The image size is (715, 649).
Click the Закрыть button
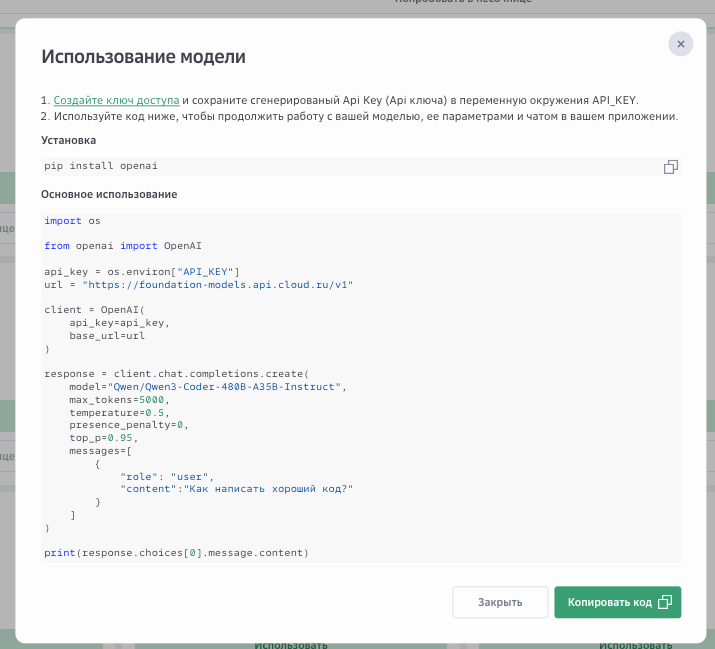click(x=500, y=602)
